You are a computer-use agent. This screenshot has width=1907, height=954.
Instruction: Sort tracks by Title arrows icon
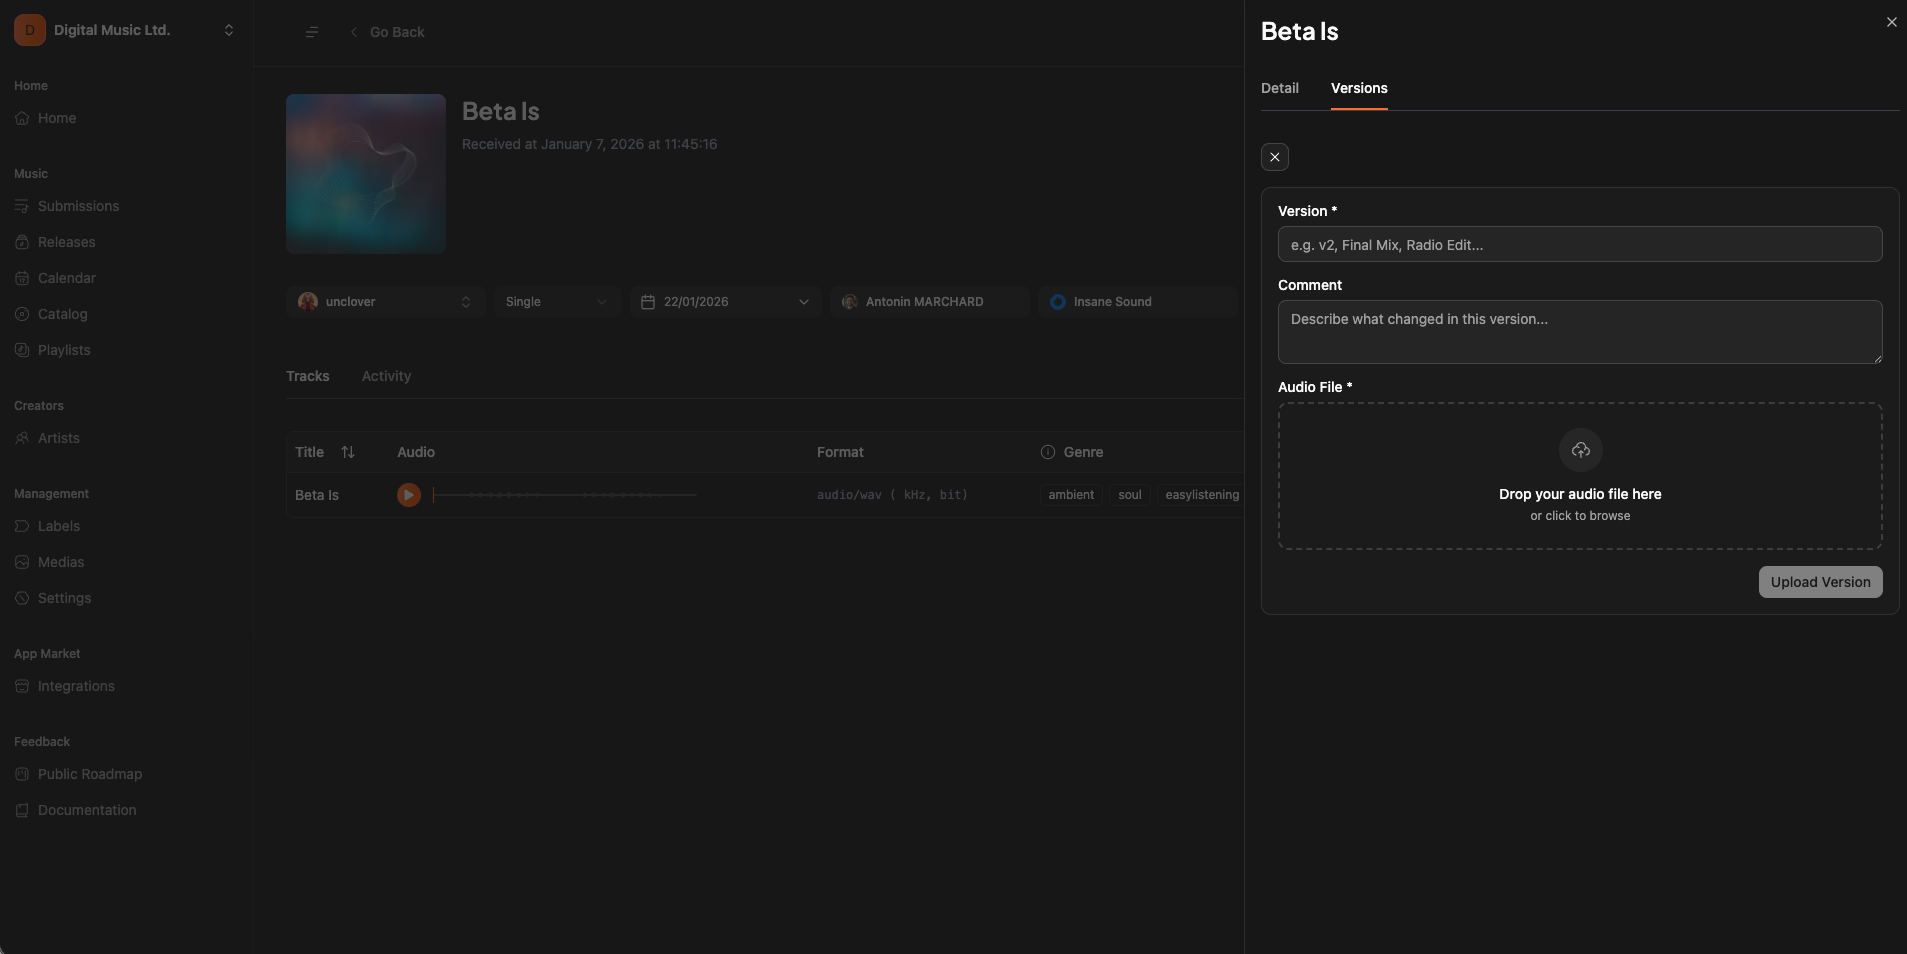(348, 452)
